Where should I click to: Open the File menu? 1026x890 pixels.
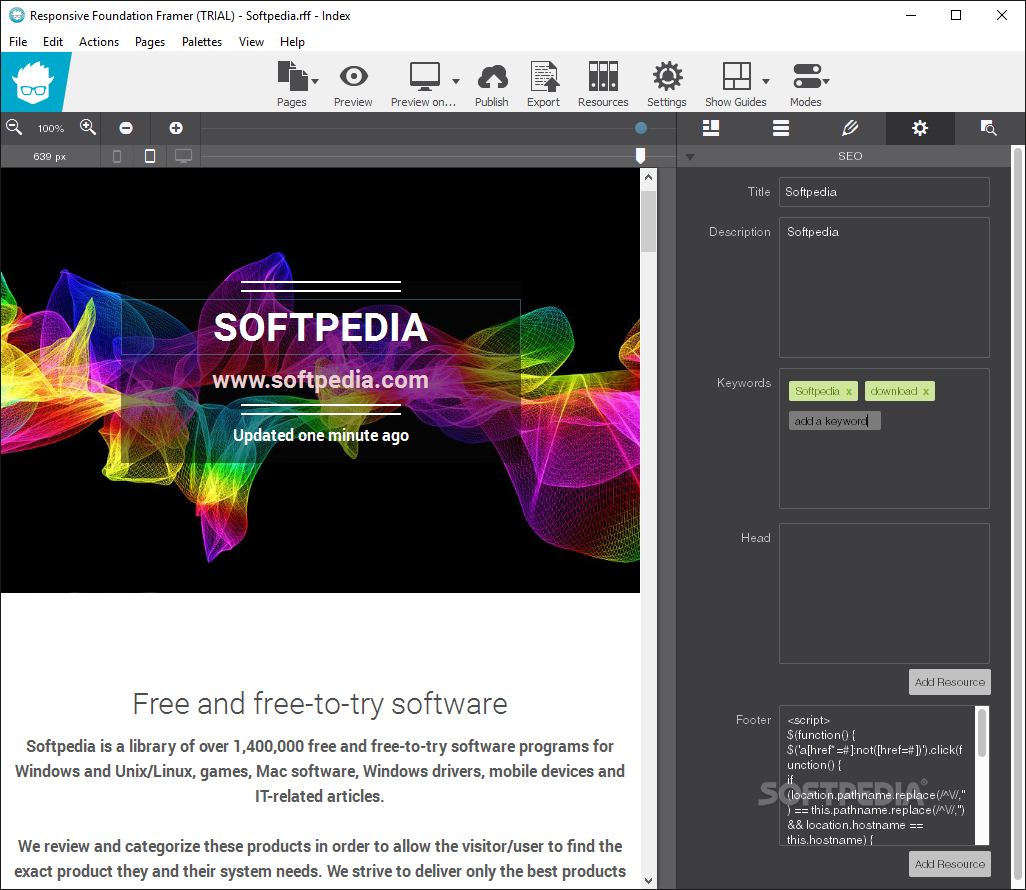tap(18, 42)
